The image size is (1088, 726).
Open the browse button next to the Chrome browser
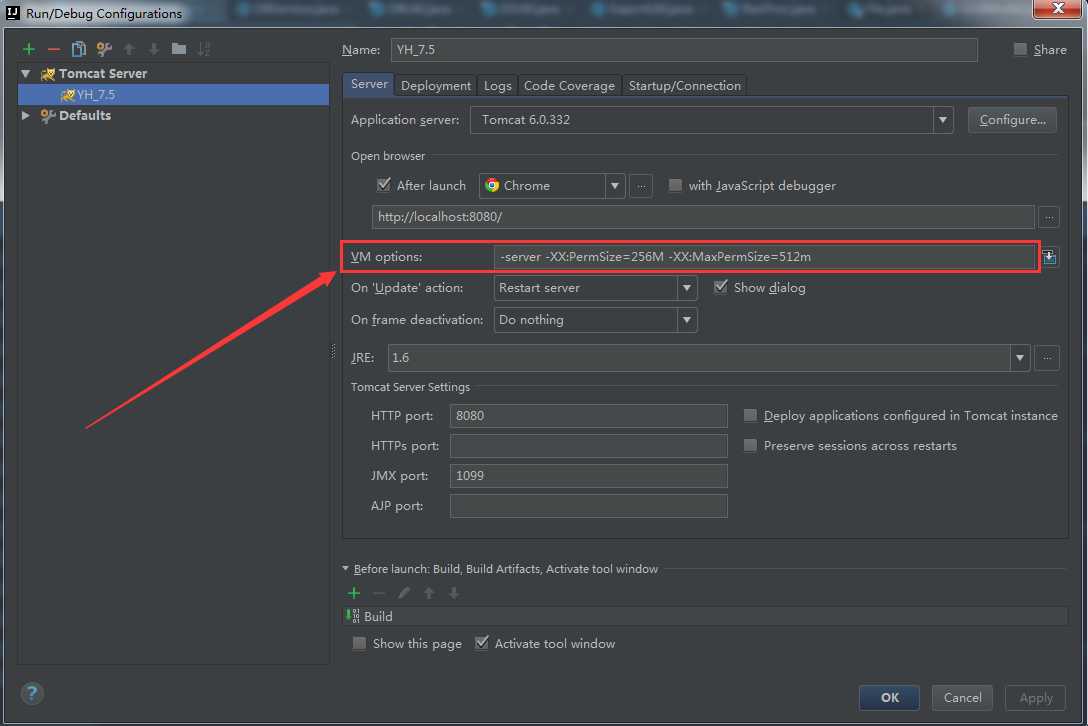tap(641, 186)
